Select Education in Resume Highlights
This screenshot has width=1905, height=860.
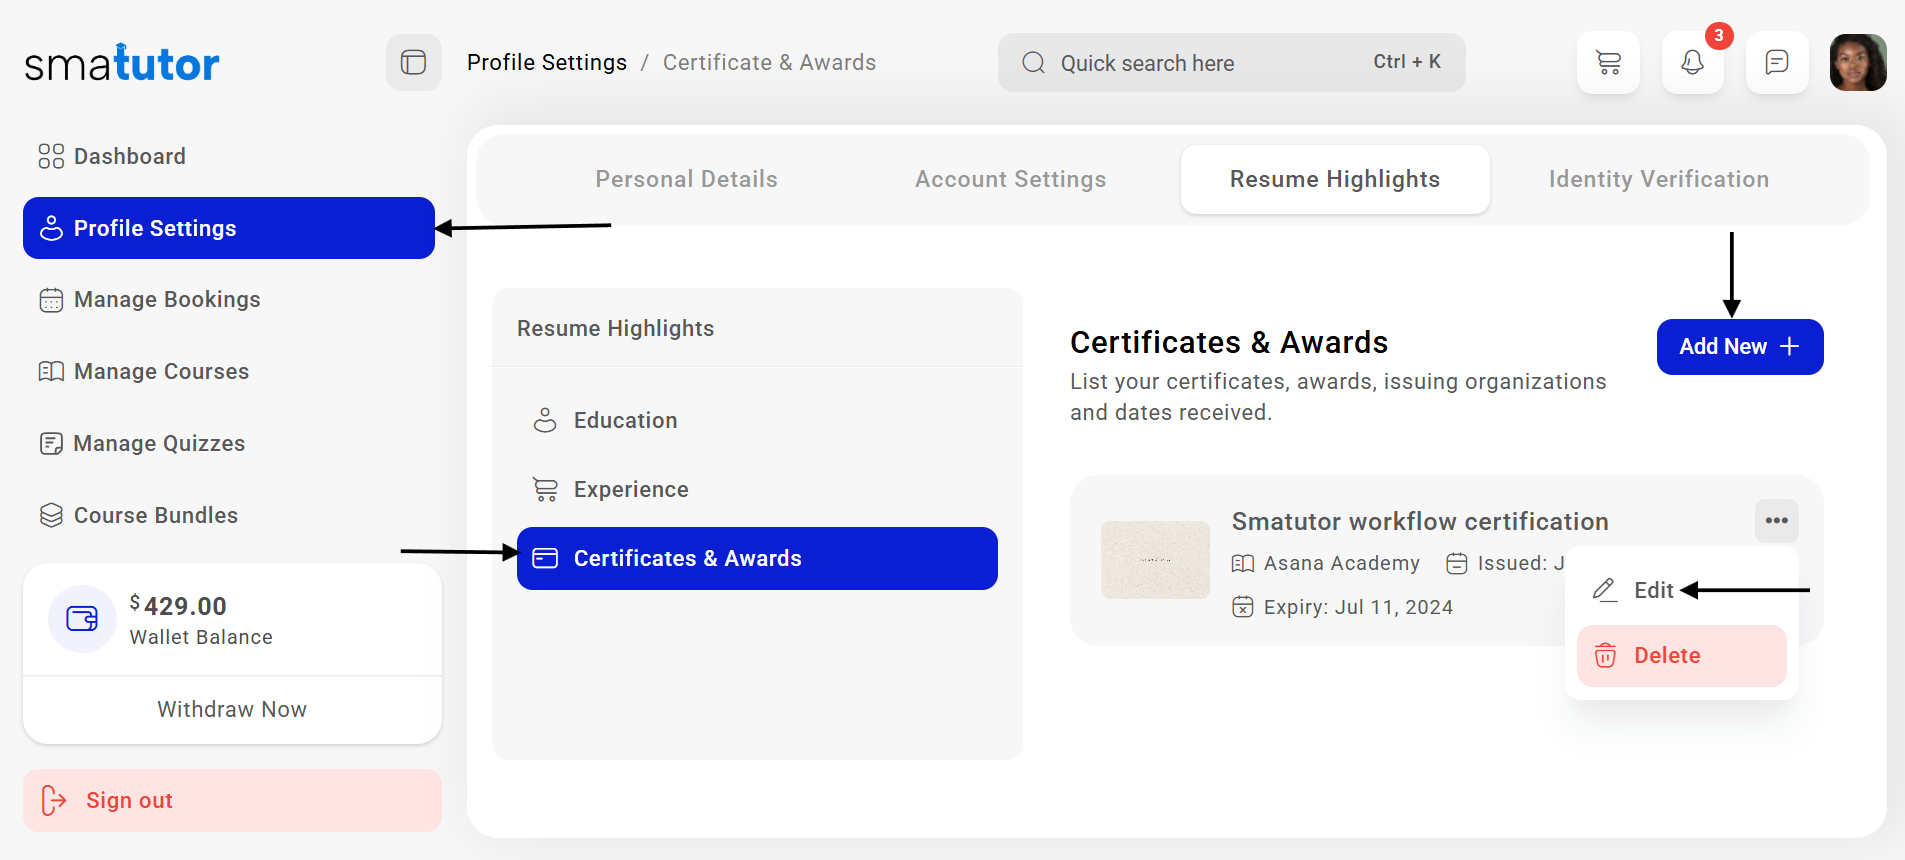(625, 421)
